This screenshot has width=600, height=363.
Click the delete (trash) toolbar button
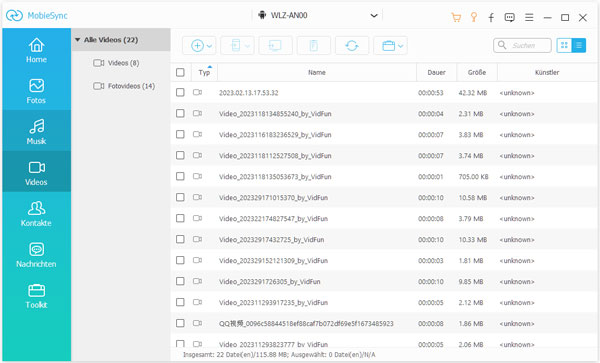click(314, 46)
